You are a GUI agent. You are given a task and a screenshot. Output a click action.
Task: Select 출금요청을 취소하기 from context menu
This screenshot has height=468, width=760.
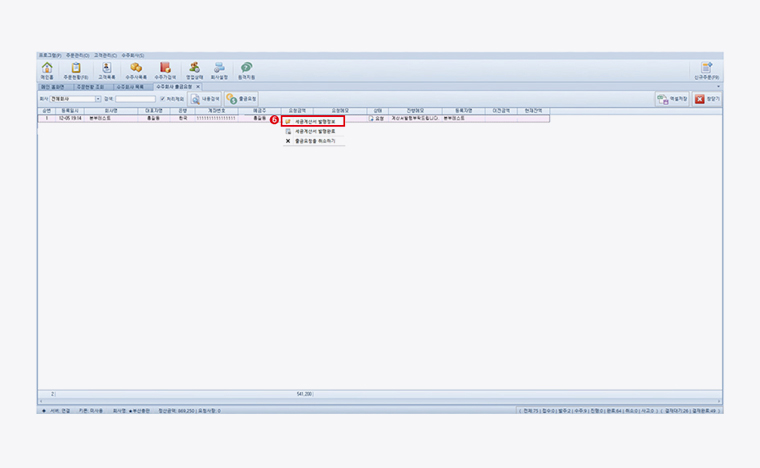coord(314,141)
